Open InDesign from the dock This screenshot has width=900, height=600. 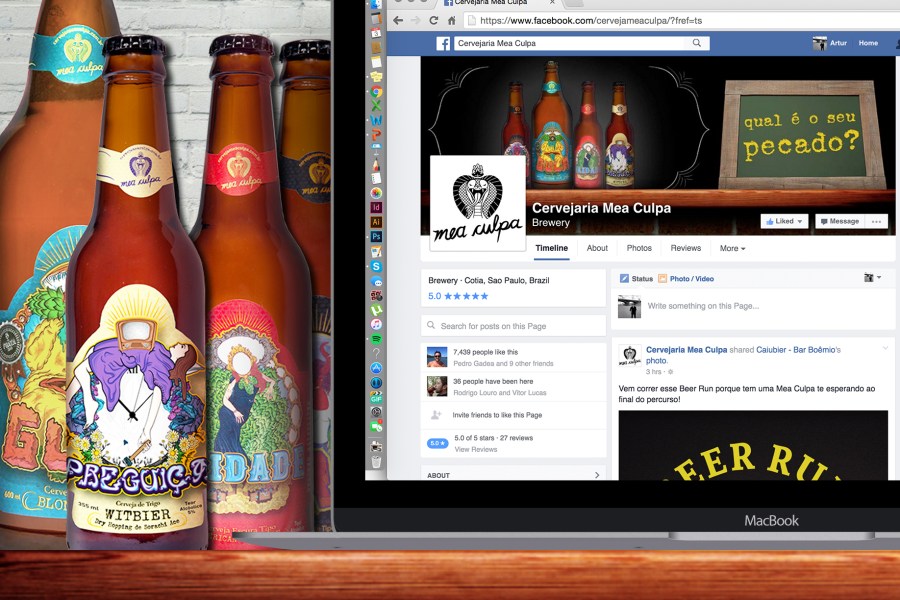tap(376, 206)
